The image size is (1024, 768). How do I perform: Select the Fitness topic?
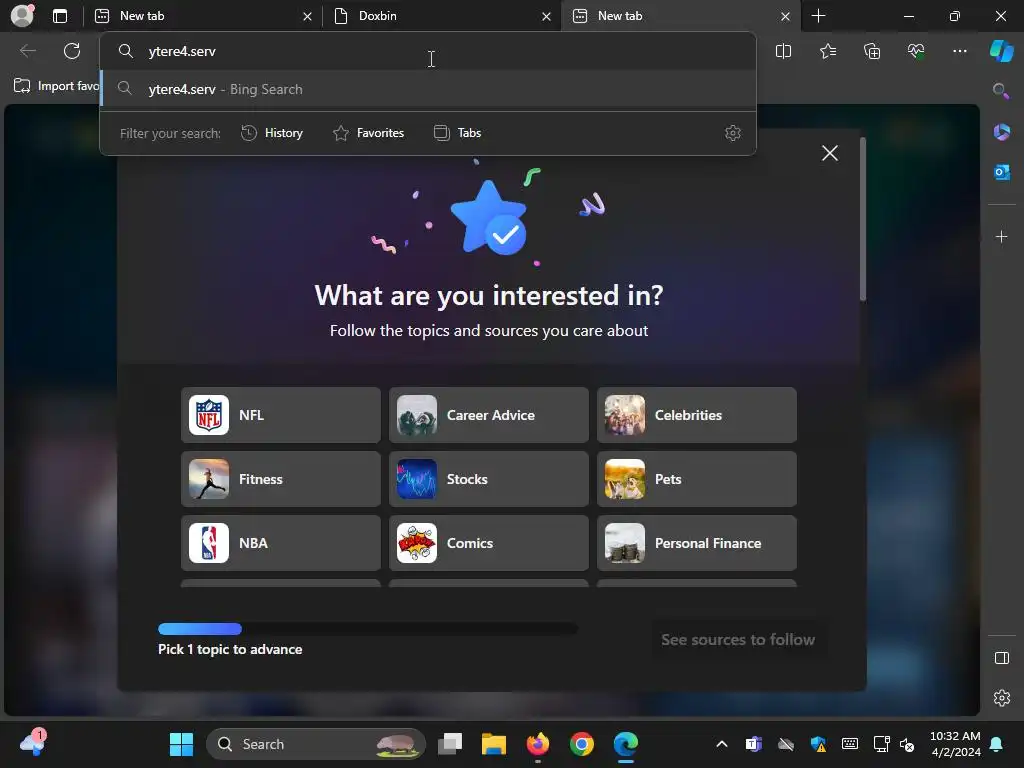point(281,479)
